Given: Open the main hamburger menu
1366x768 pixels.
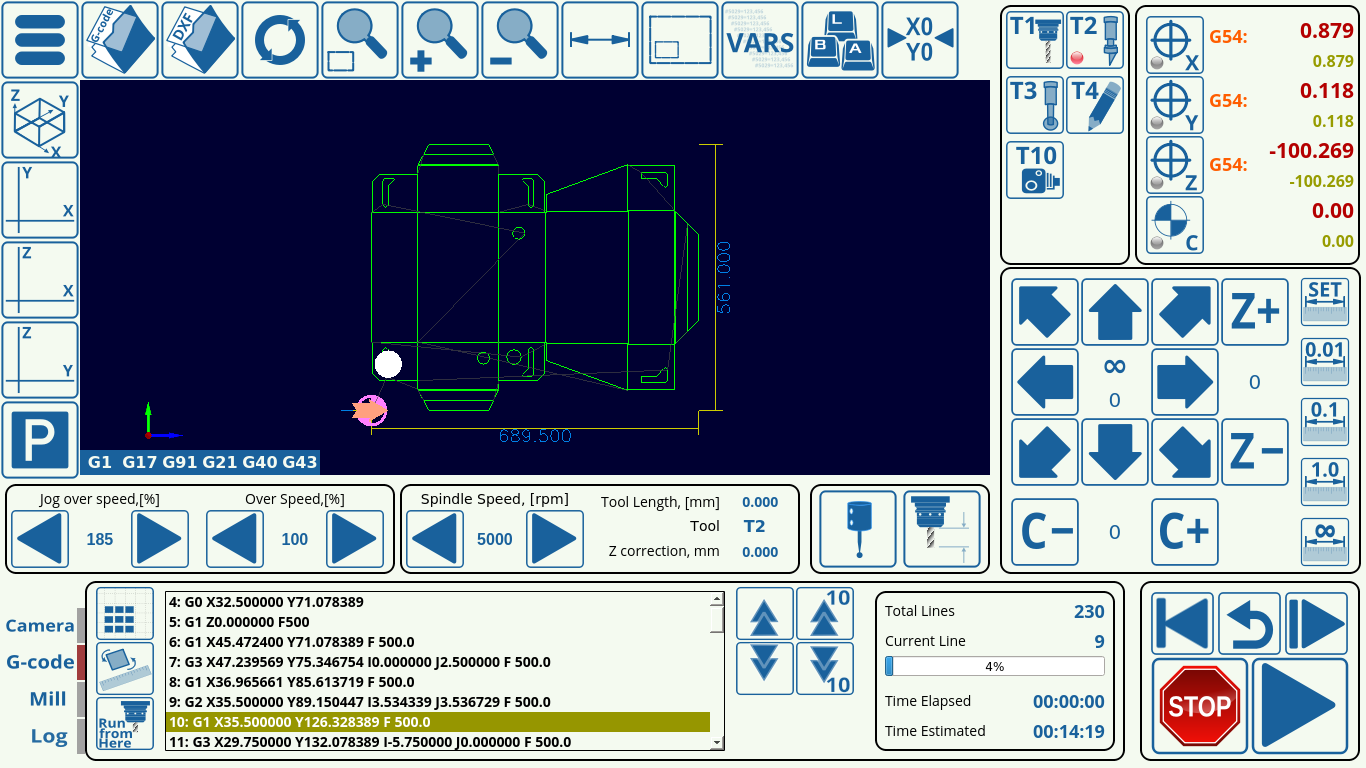Looking at the screenshot, I should (39, 40).
